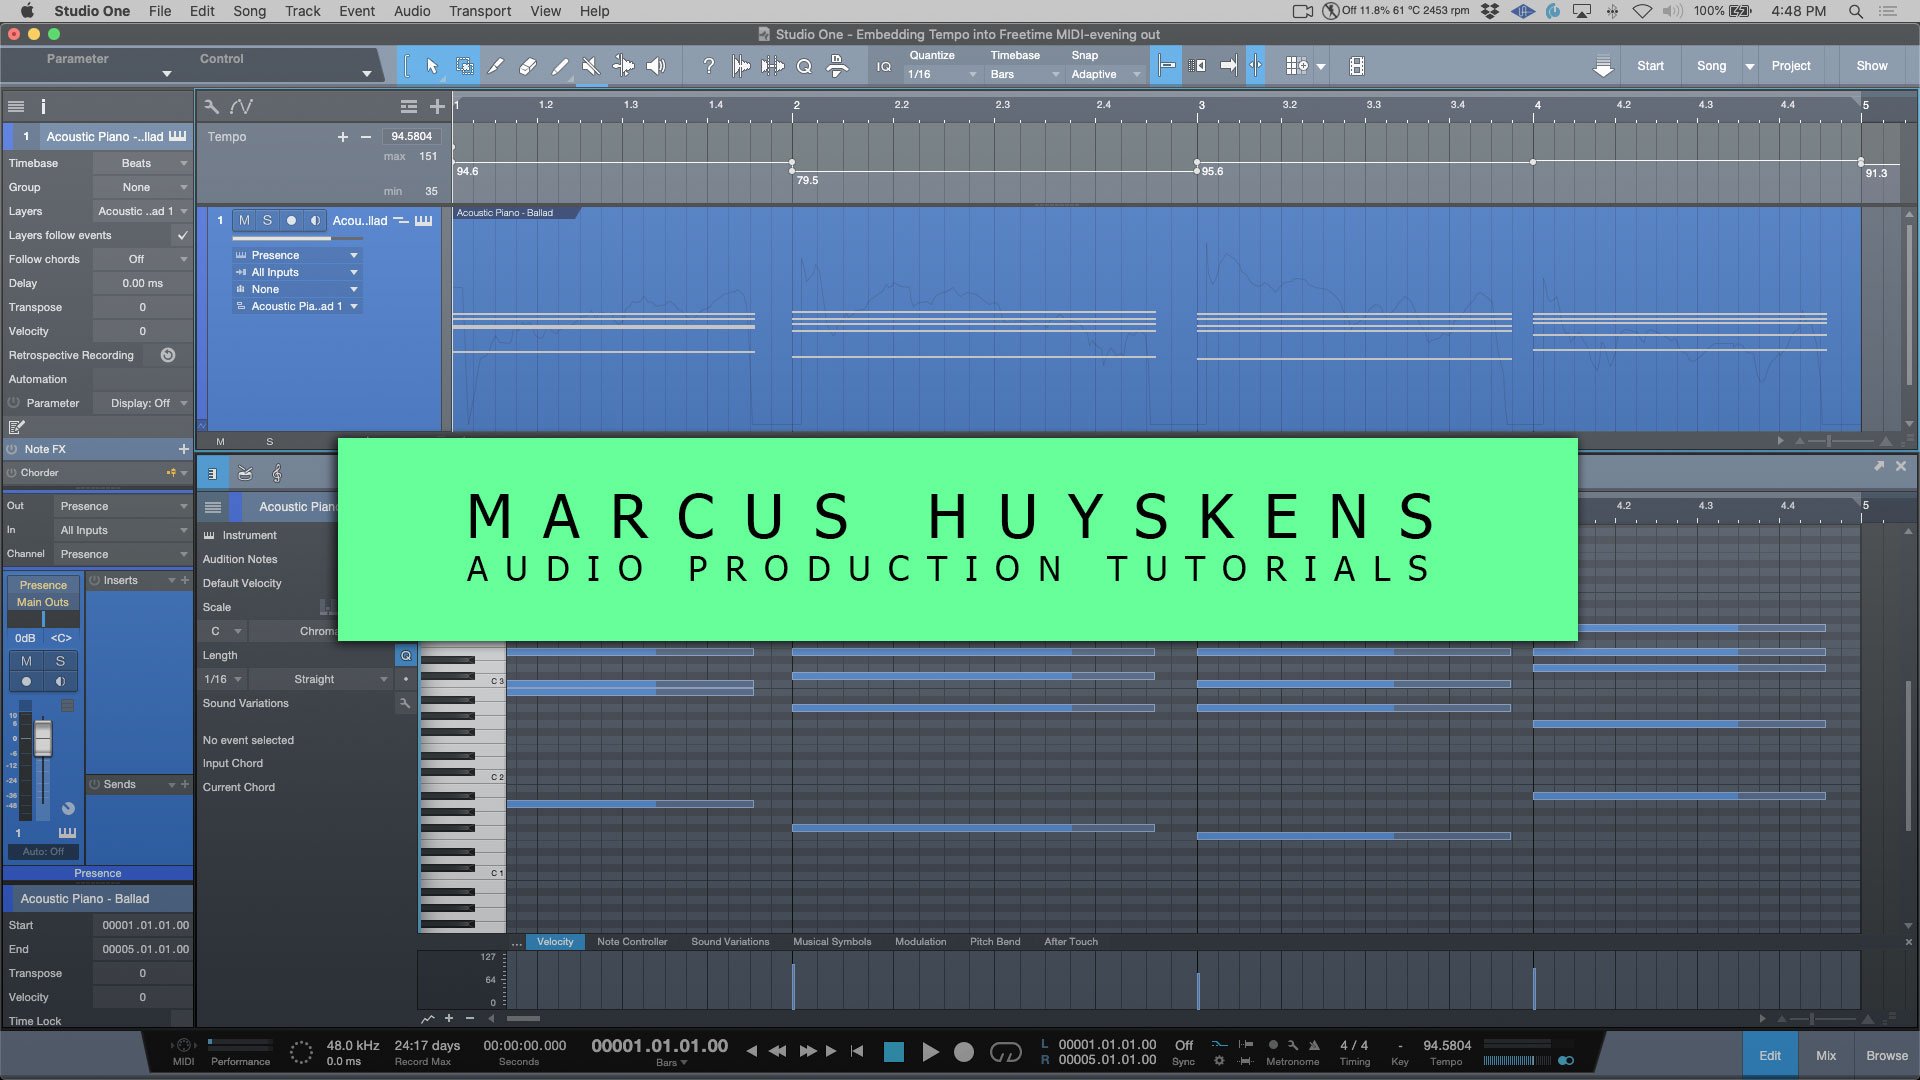Click the Project button
This screenshot has width=1920, height=1080.
[1790, 66]
